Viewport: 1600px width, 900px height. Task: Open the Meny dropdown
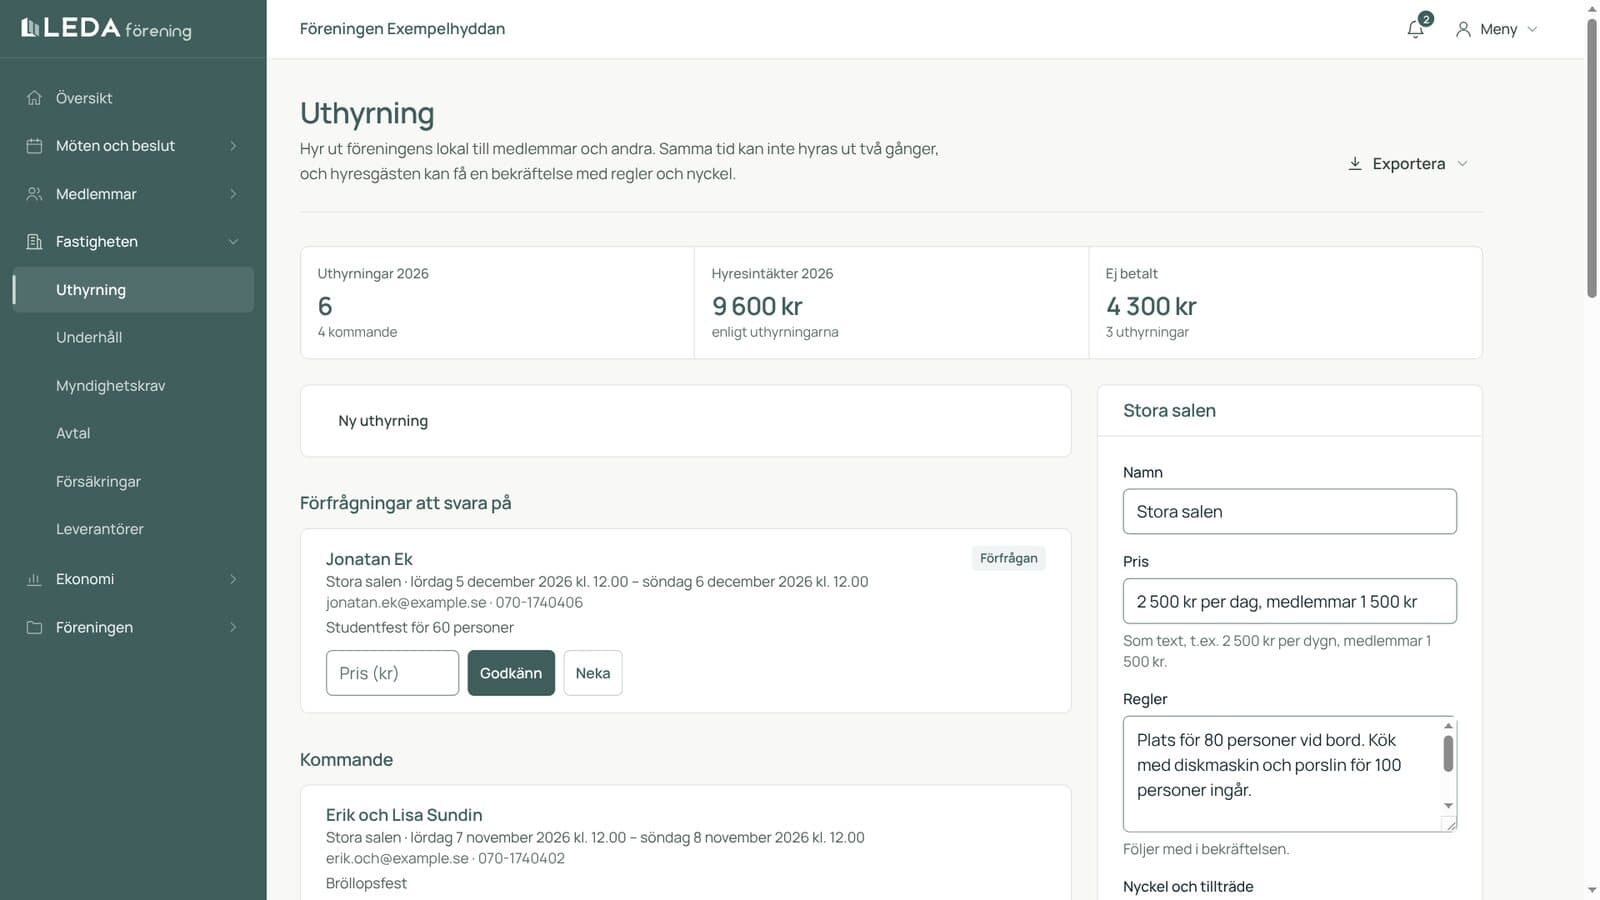1497,29
